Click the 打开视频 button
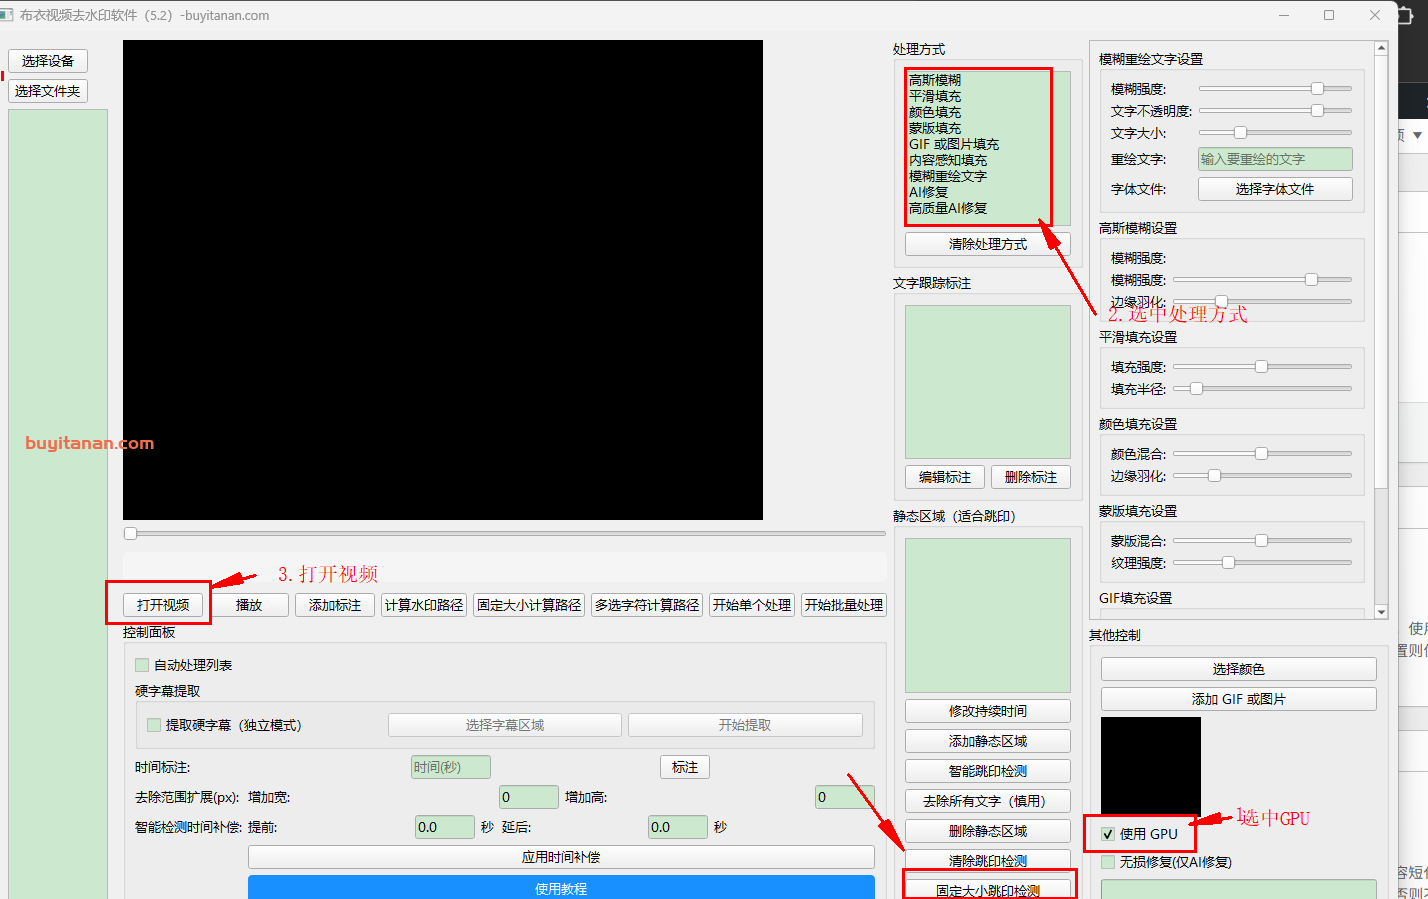 (x=163, y=605)
